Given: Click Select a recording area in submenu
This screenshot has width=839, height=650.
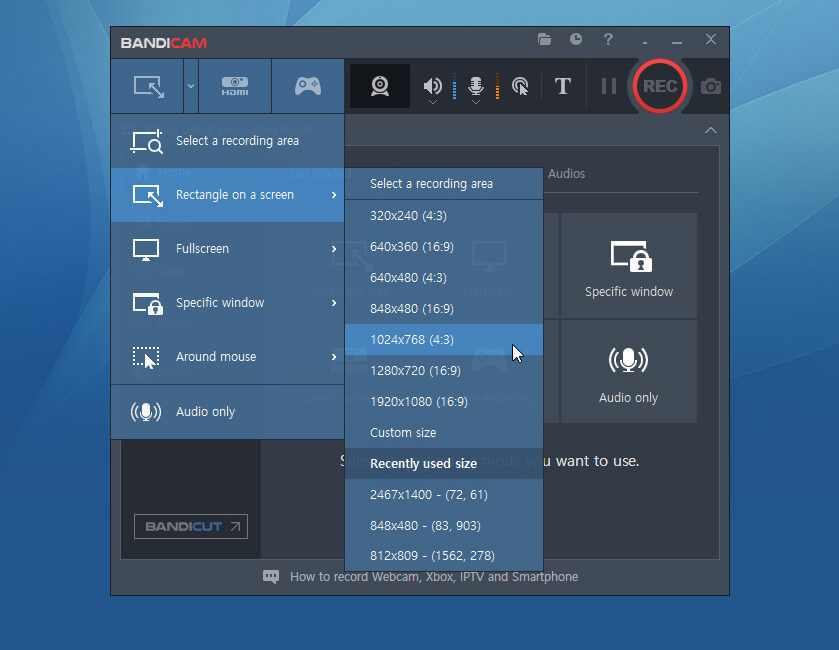Looking at the screenshot, I should point(444,184).
